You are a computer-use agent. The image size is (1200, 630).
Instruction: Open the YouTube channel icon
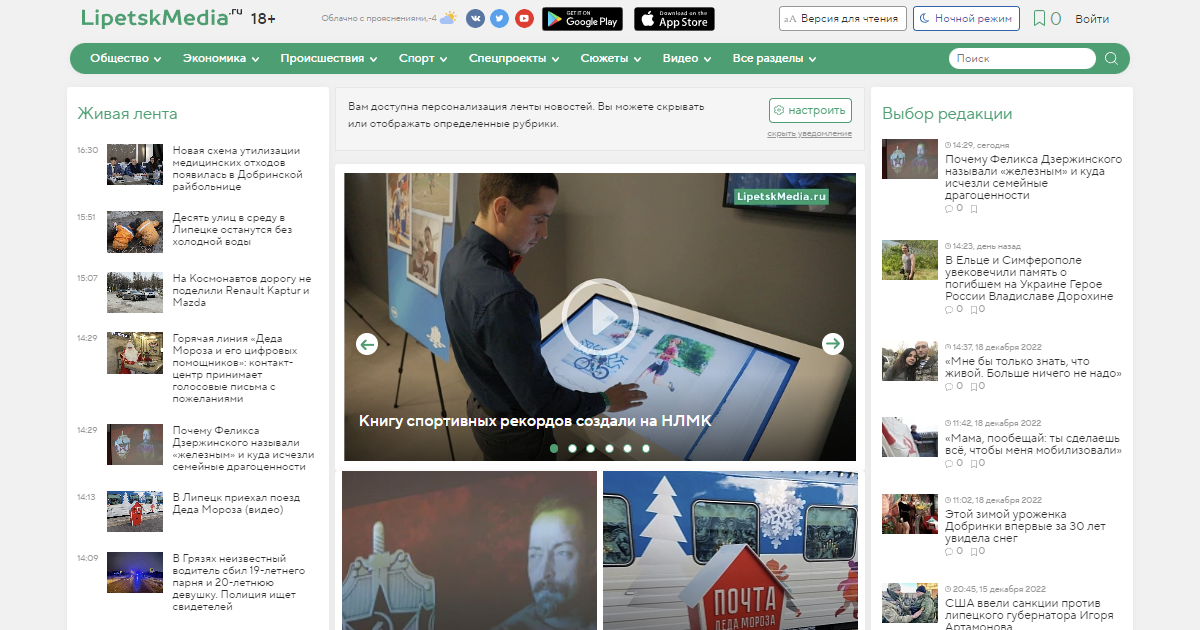pos(523,19)
